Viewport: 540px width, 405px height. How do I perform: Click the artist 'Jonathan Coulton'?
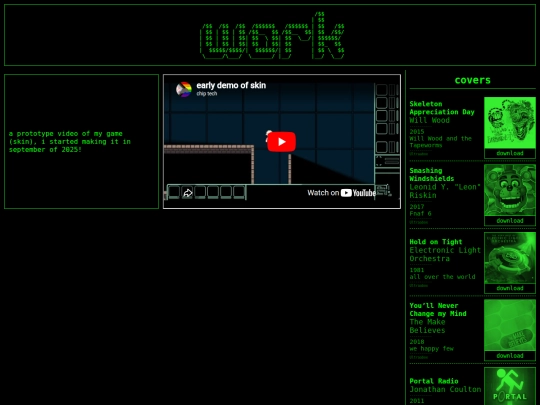445,390
